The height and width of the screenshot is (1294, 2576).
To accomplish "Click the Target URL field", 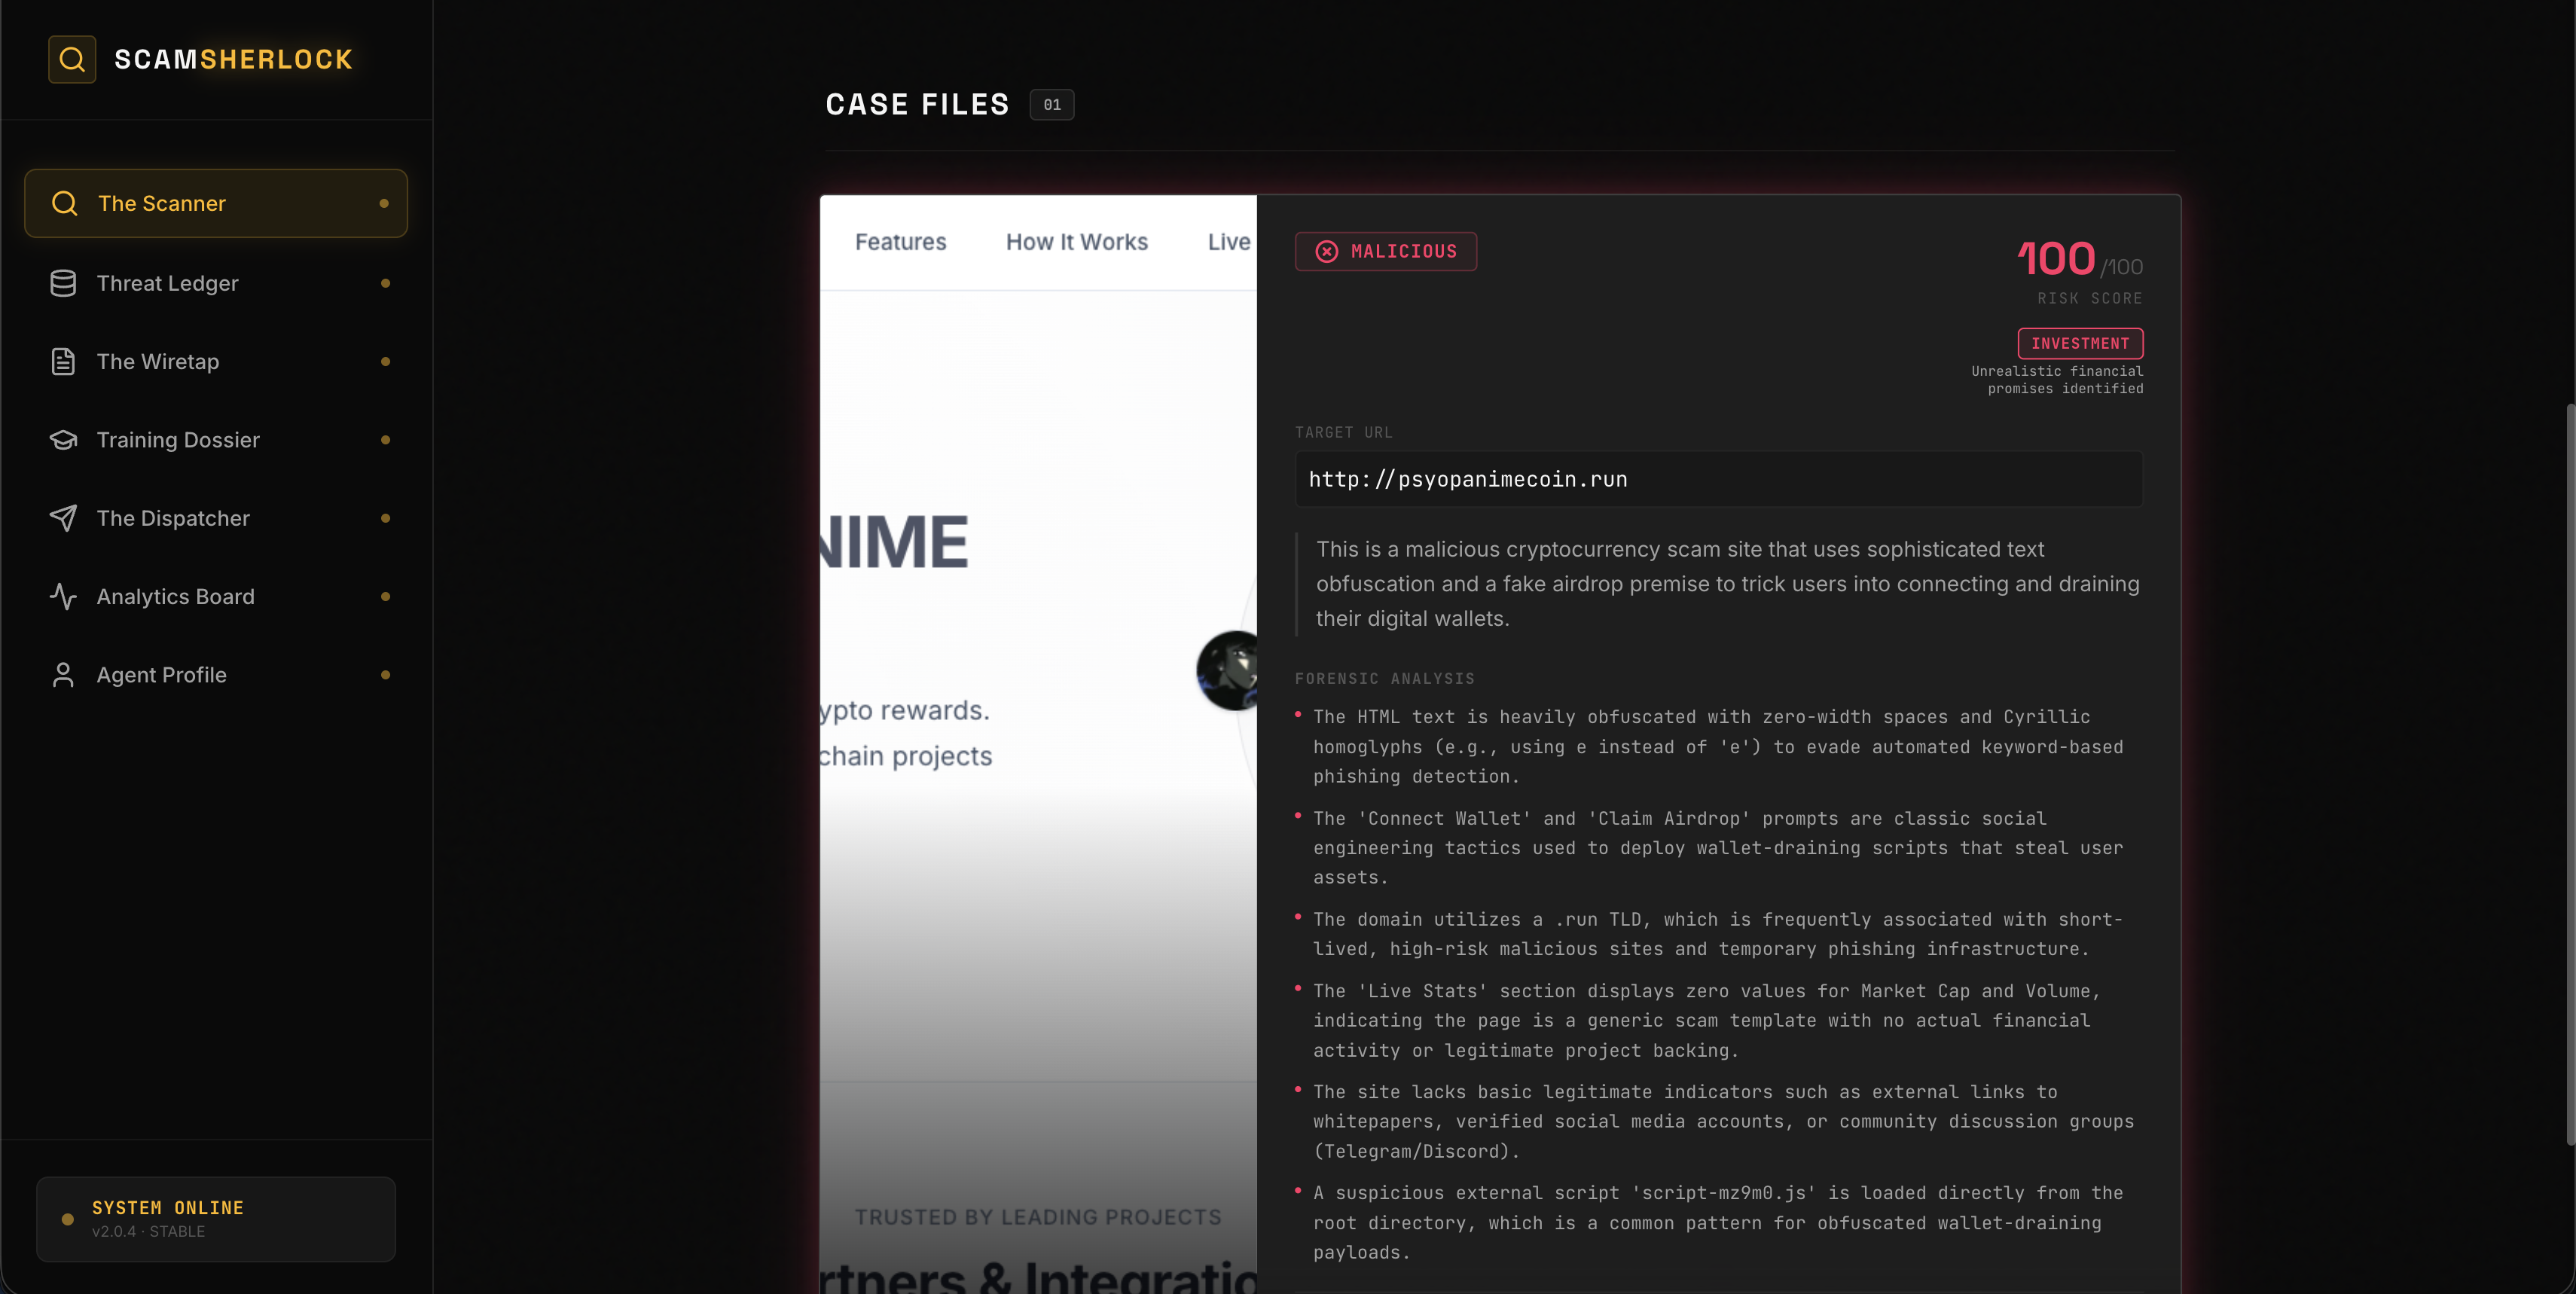I will click(1717, 479).
